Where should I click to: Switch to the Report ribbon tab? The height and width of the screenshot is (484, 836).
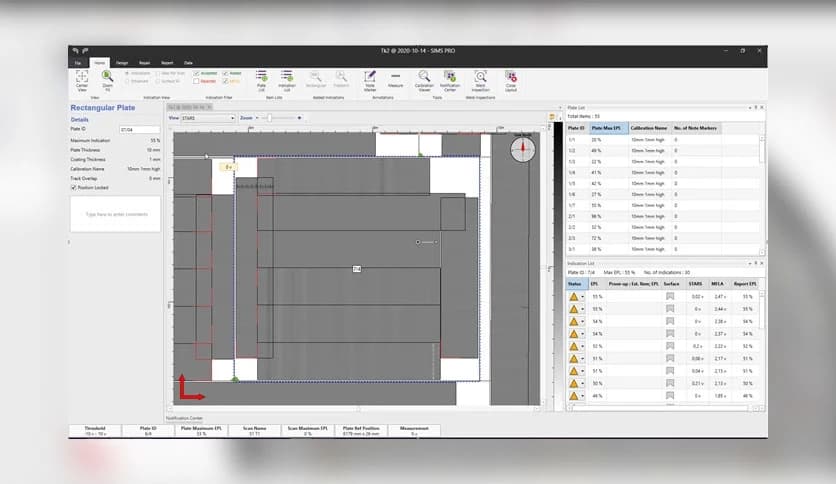(x=167, y=62)
